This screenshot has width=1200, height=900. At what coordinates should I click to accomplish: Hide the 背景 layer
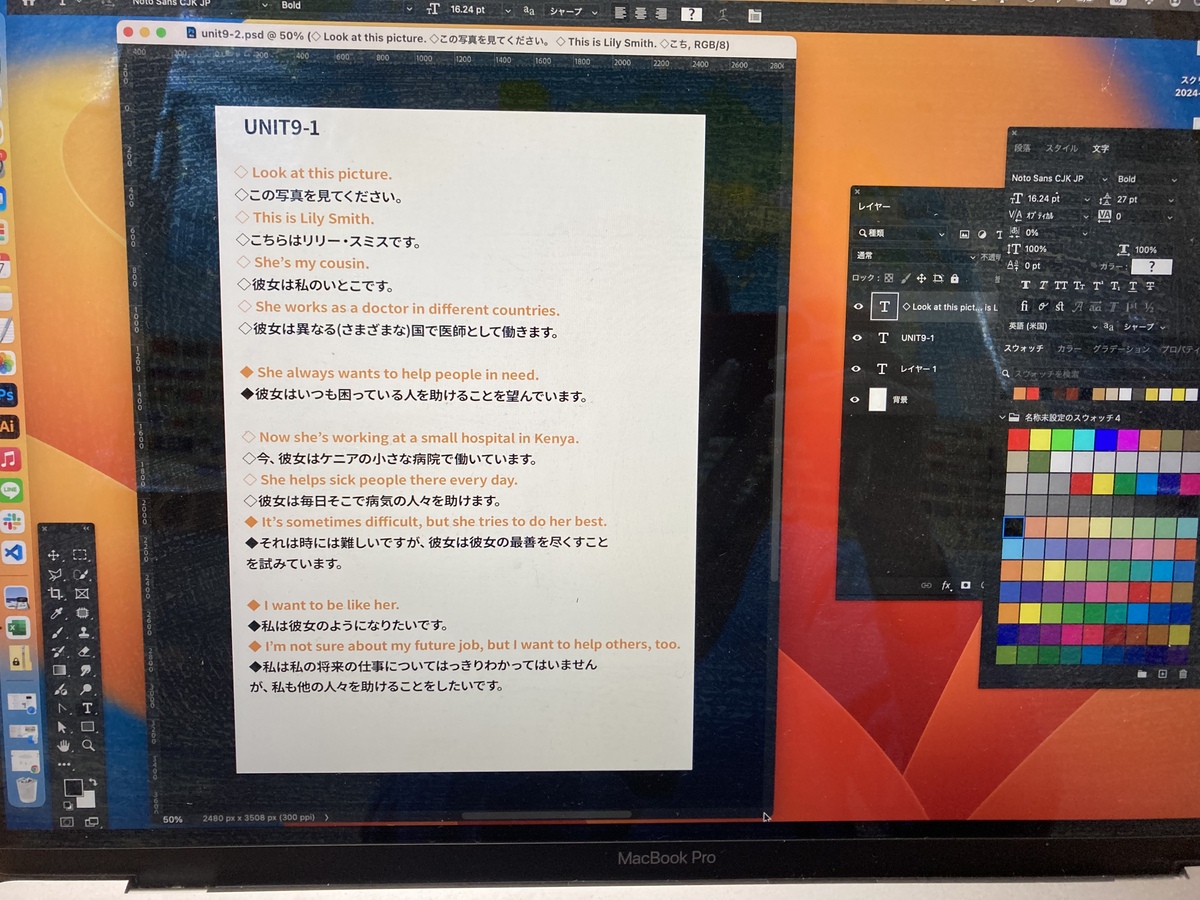[854, 400]
